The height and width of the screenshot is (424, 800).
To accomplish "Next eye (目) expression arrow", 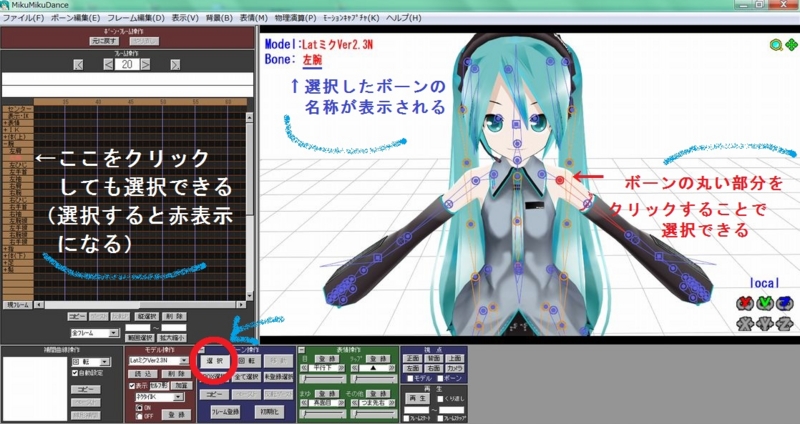I will pyautogui.click(x=341, y=368).
